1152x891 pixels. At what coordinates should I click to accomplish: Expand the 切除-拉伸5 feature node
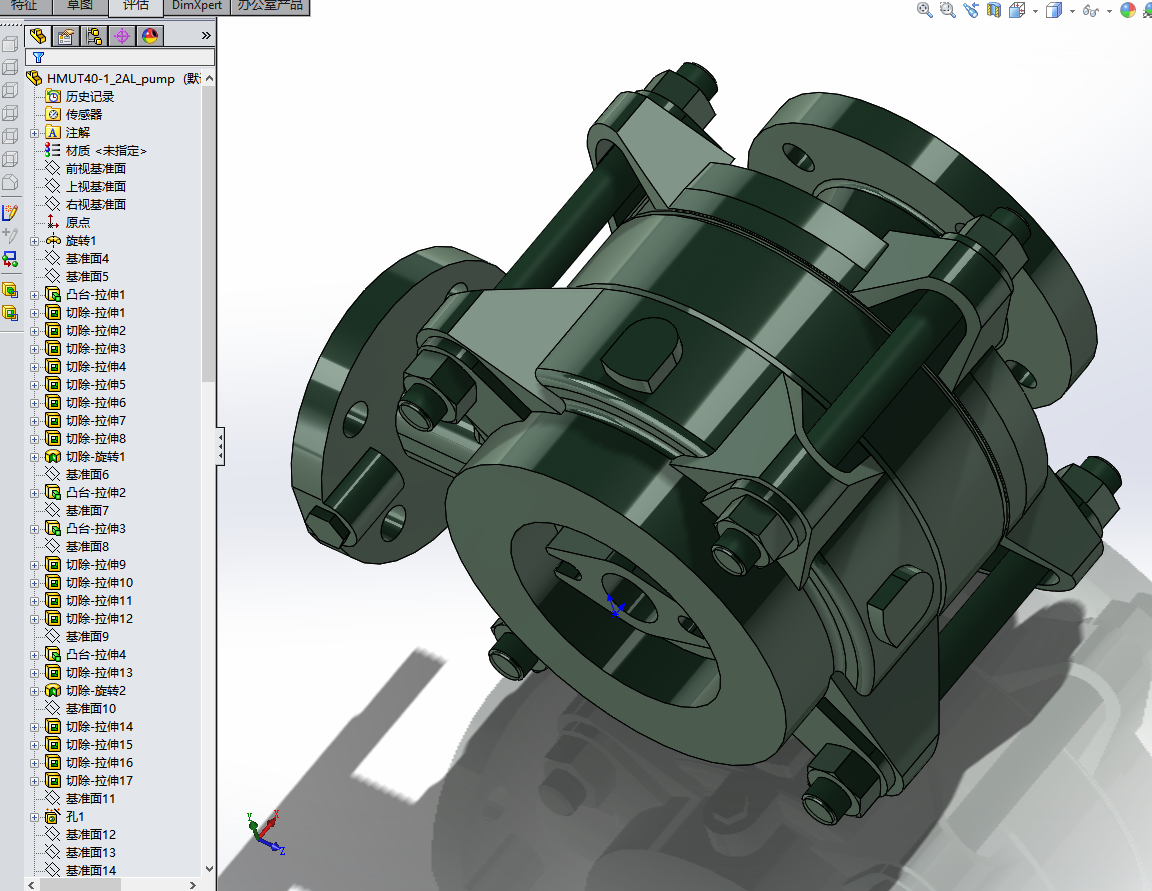tap(35, 385)
